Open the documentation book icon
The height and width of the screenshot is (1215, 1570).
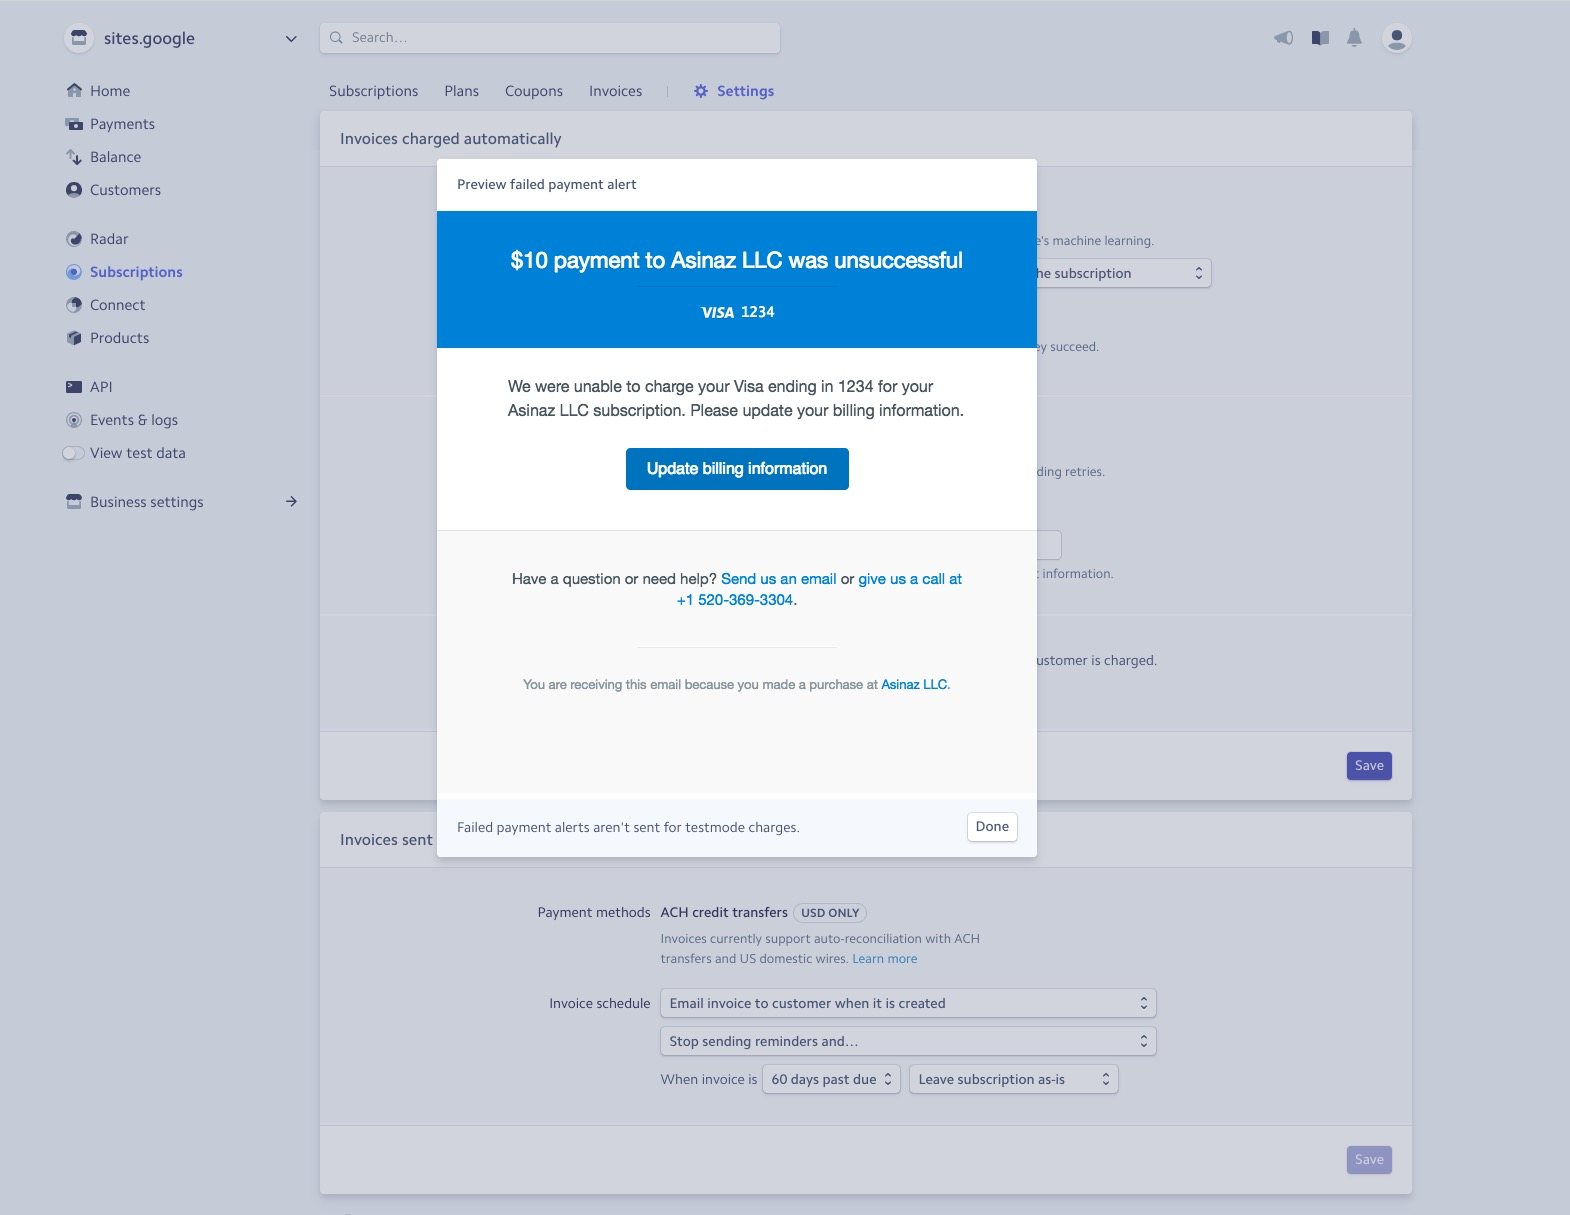coord(1320,38)
